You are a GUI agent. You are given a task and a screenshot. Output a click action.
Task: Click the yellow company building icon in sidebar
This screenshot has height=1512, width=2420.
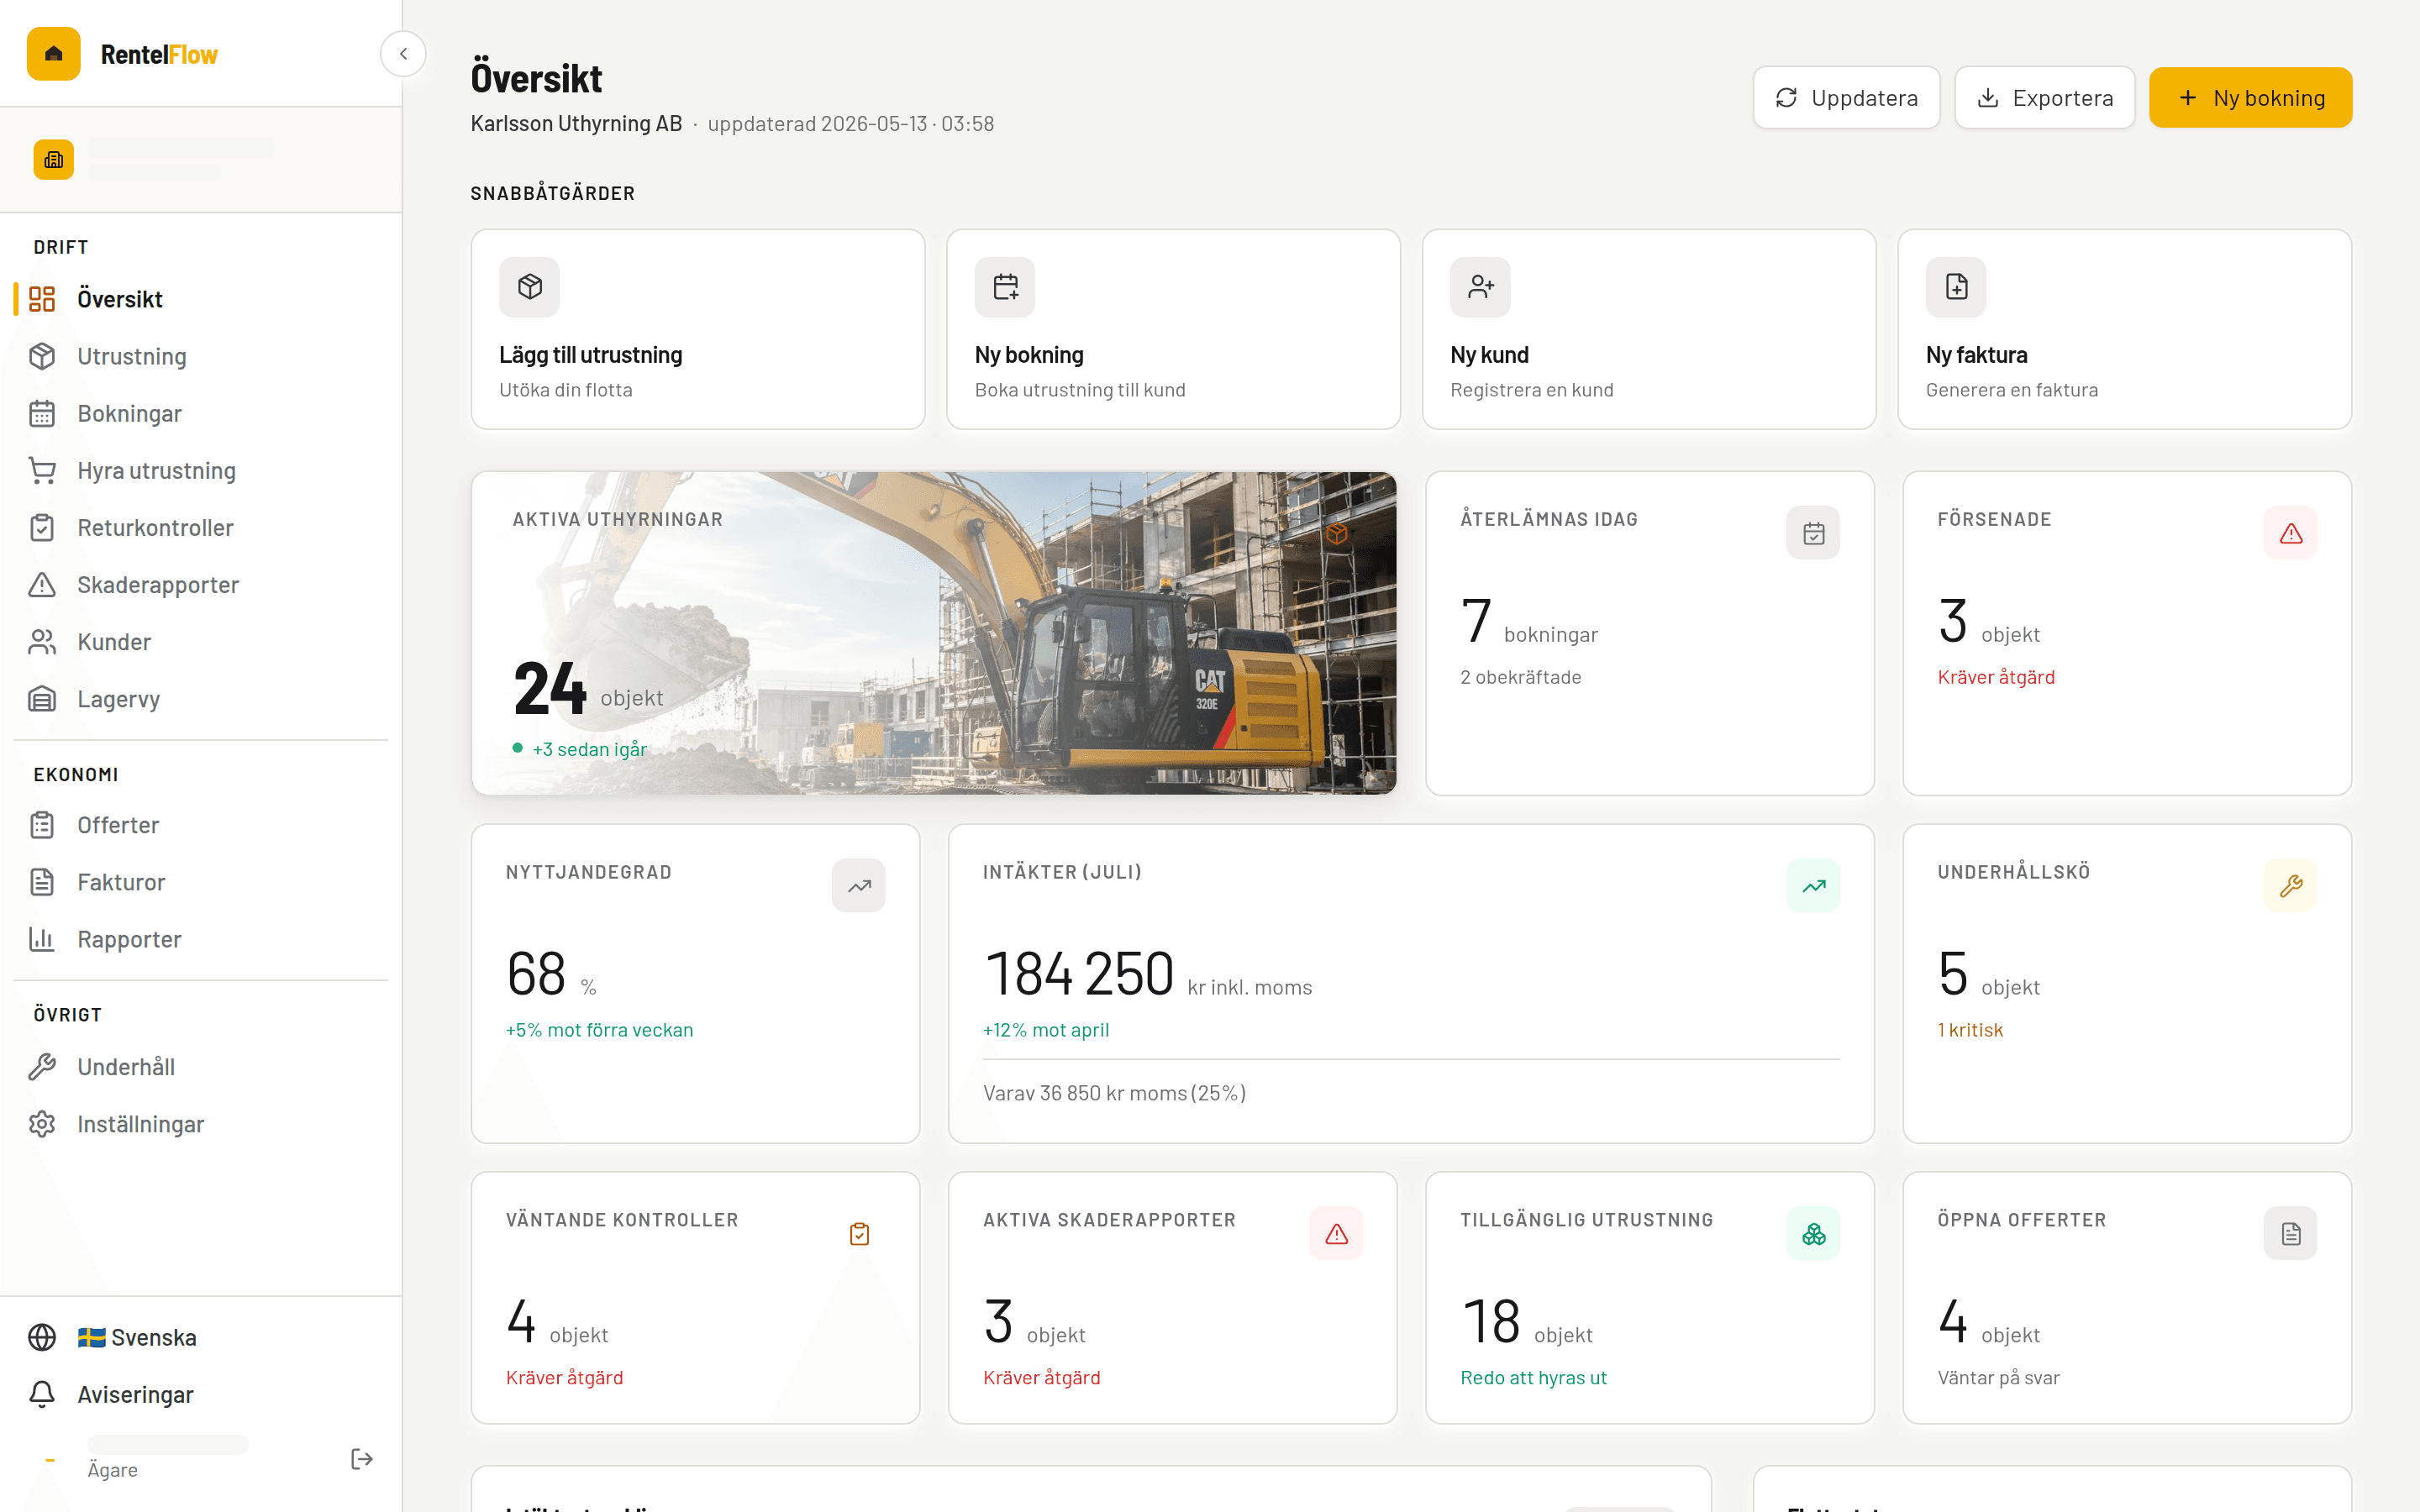54,160
